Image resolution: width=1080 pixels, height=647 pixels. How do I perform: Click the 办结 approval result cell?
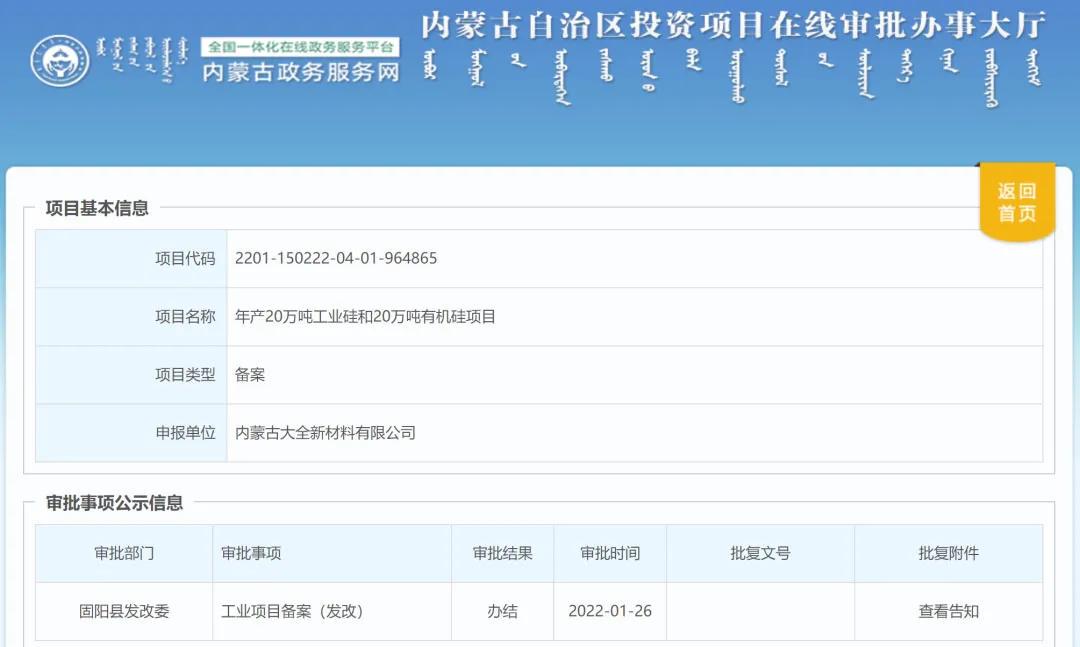coord(502,611)
